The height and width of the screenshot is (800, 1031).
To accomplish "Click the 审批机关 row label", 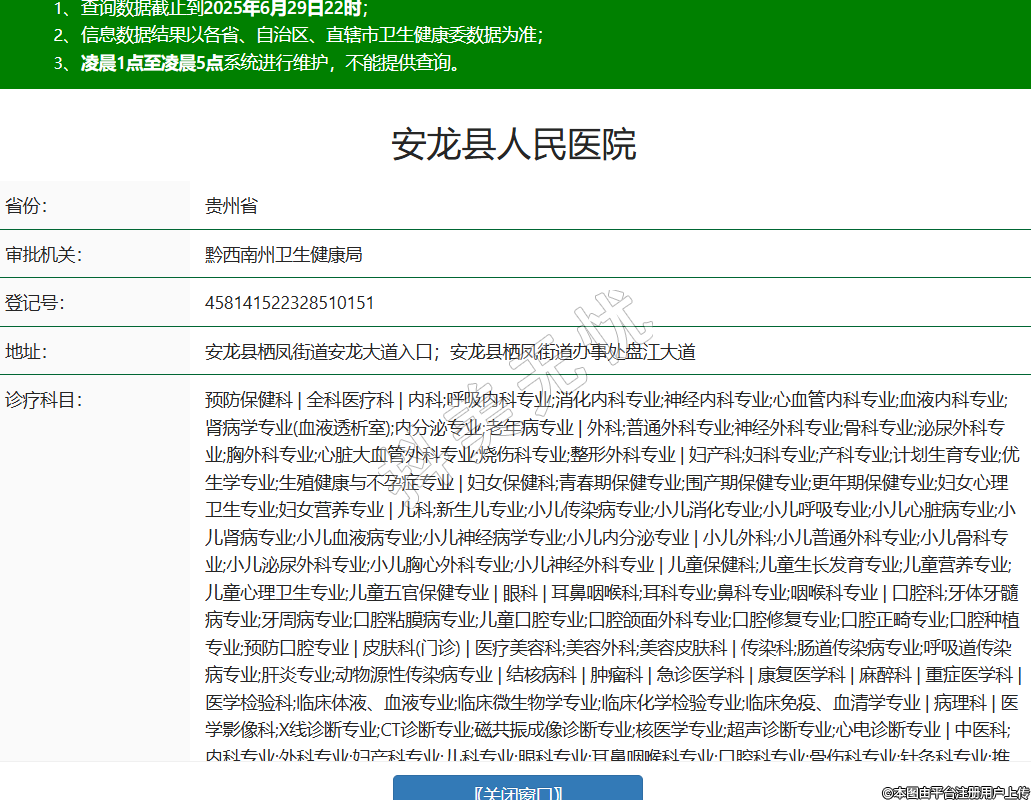I will point(44,254).
